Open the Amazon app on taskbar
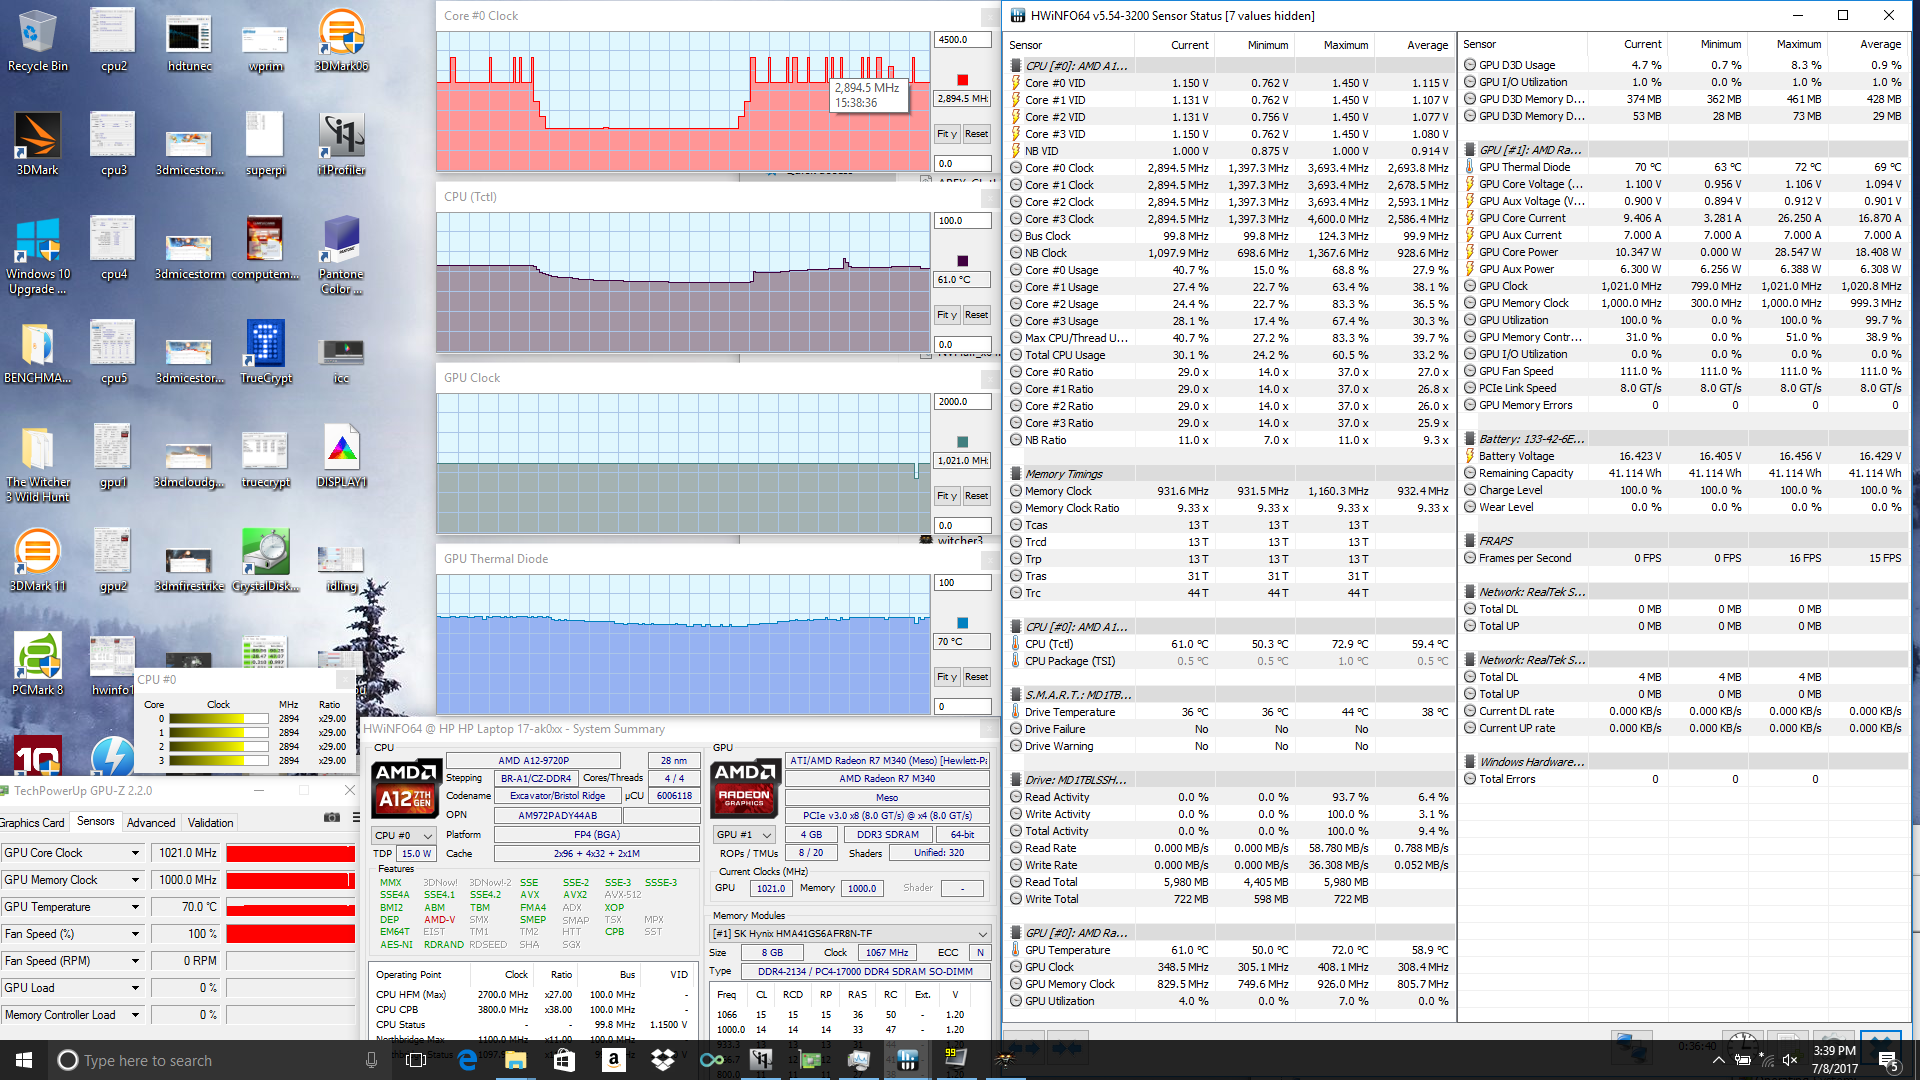The height and width of the screenshot is (1080, 1920). coord(613,1060)
